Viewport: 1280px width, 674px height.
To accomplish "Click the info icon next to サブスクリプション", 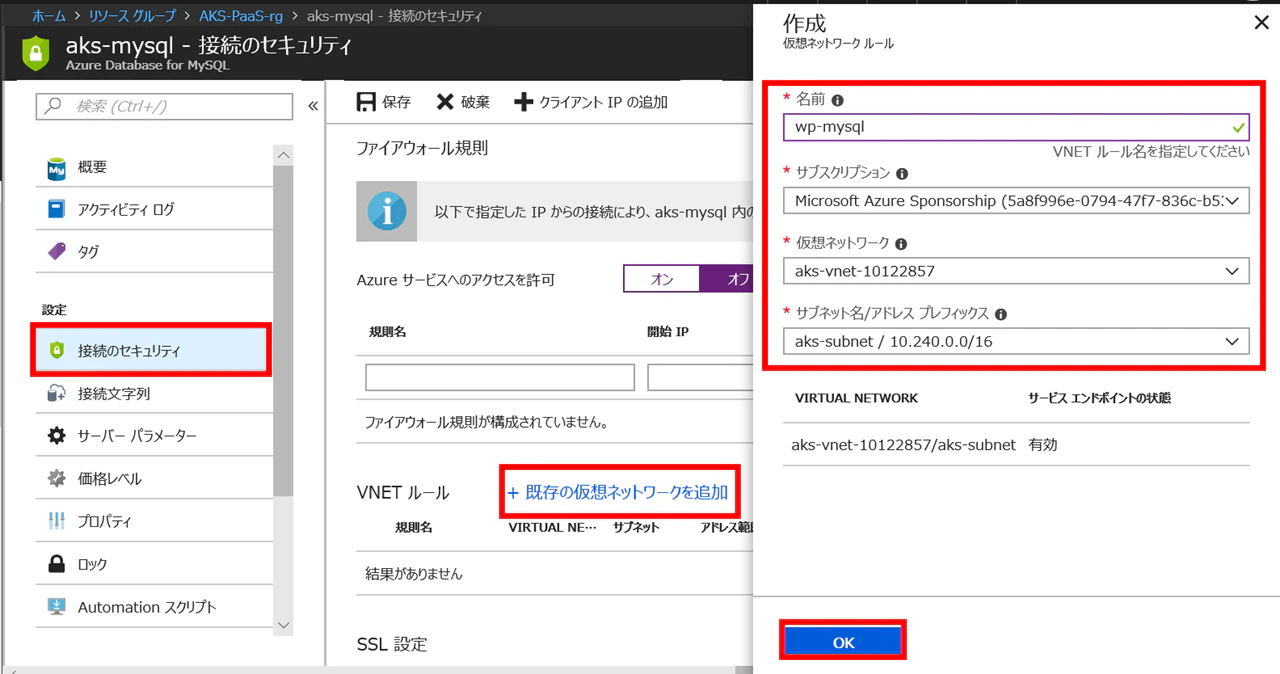I will pos(902,174).
